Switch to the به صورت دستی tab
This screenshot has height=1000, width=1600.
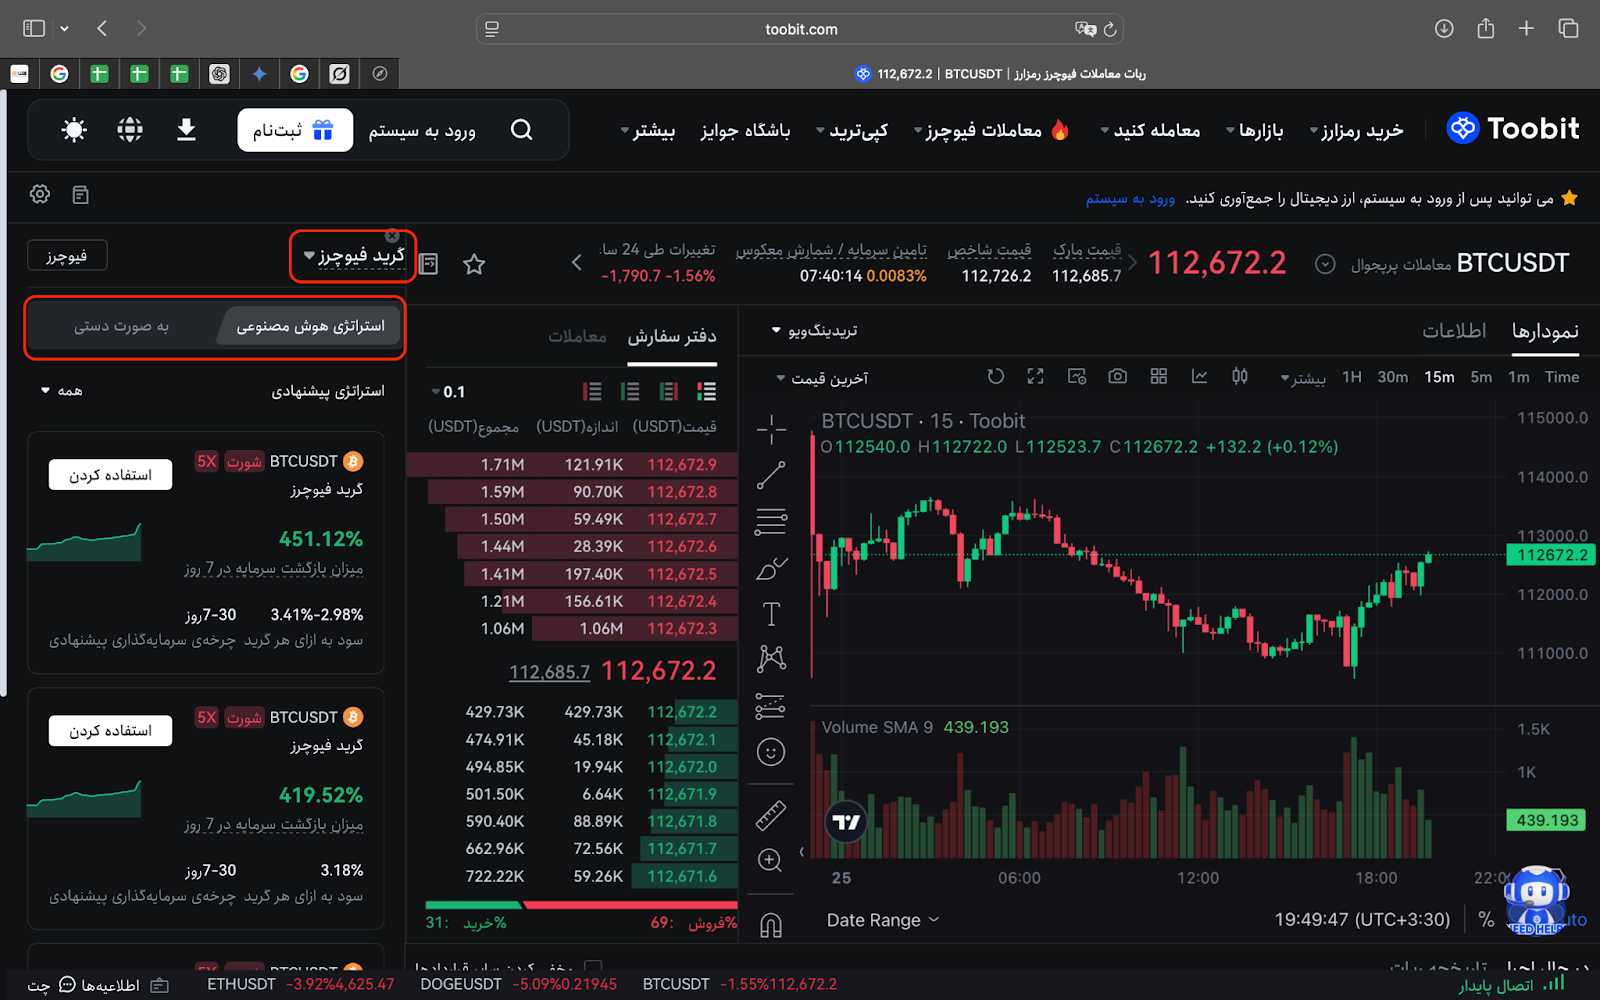pyautogui.click(x=121, y=326)
